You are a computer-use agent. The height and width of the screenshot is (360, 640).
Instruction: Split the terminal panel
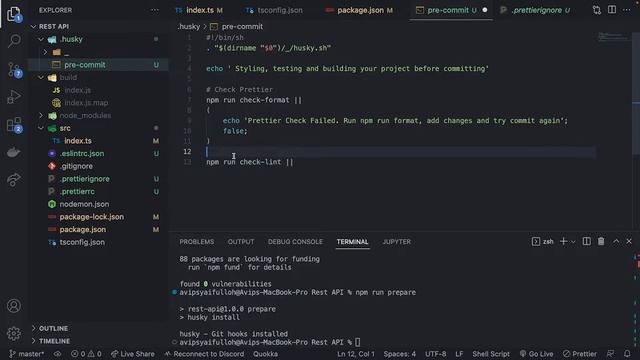587,242
